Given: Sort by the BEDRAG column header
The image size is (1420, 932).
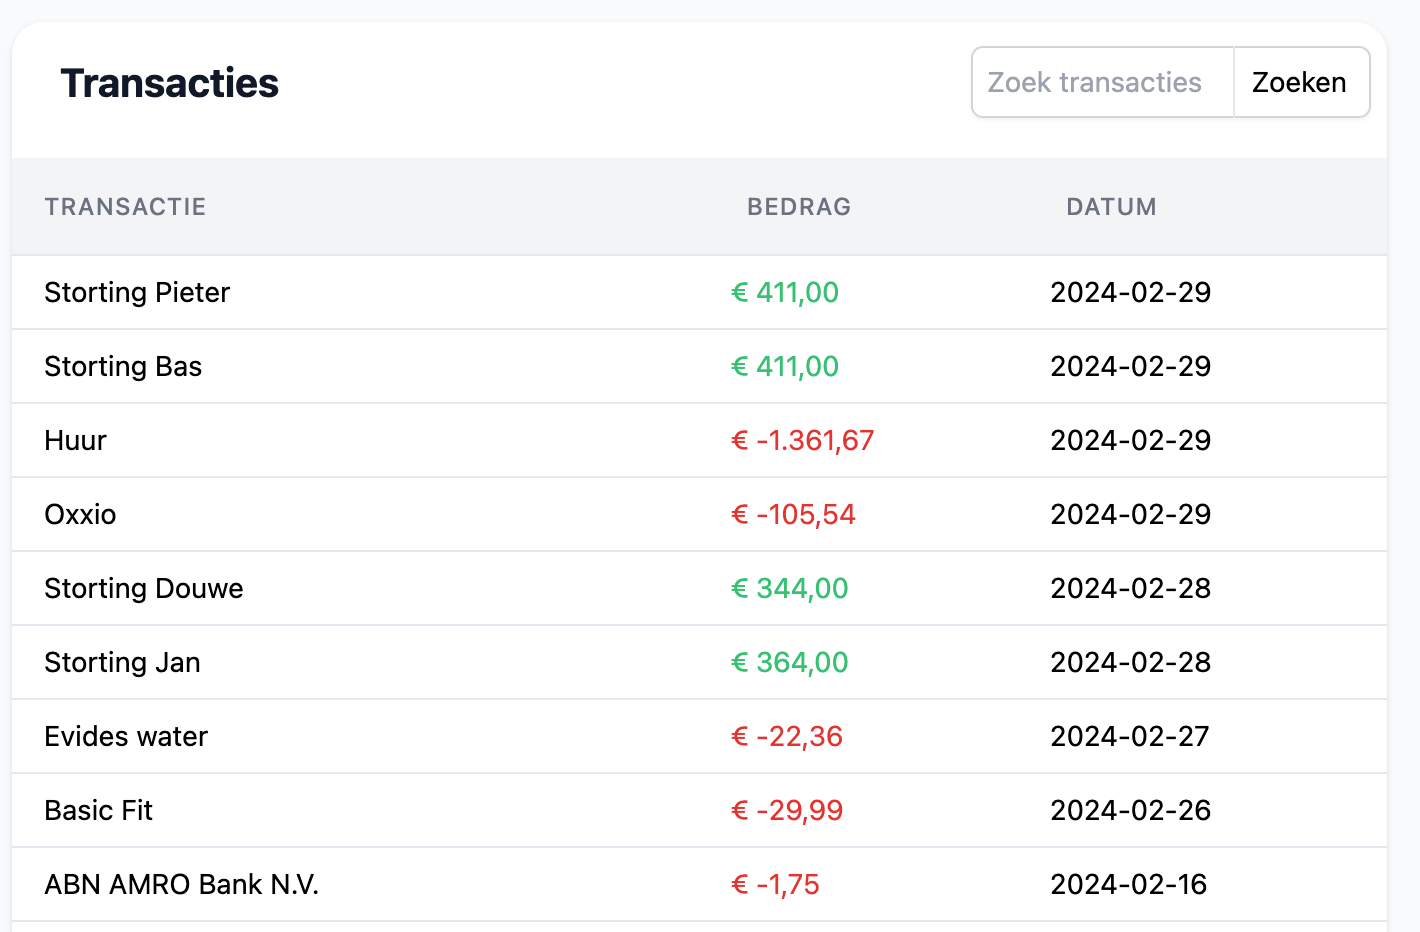Looking at the screenshot, I should [x=799, y=207].
